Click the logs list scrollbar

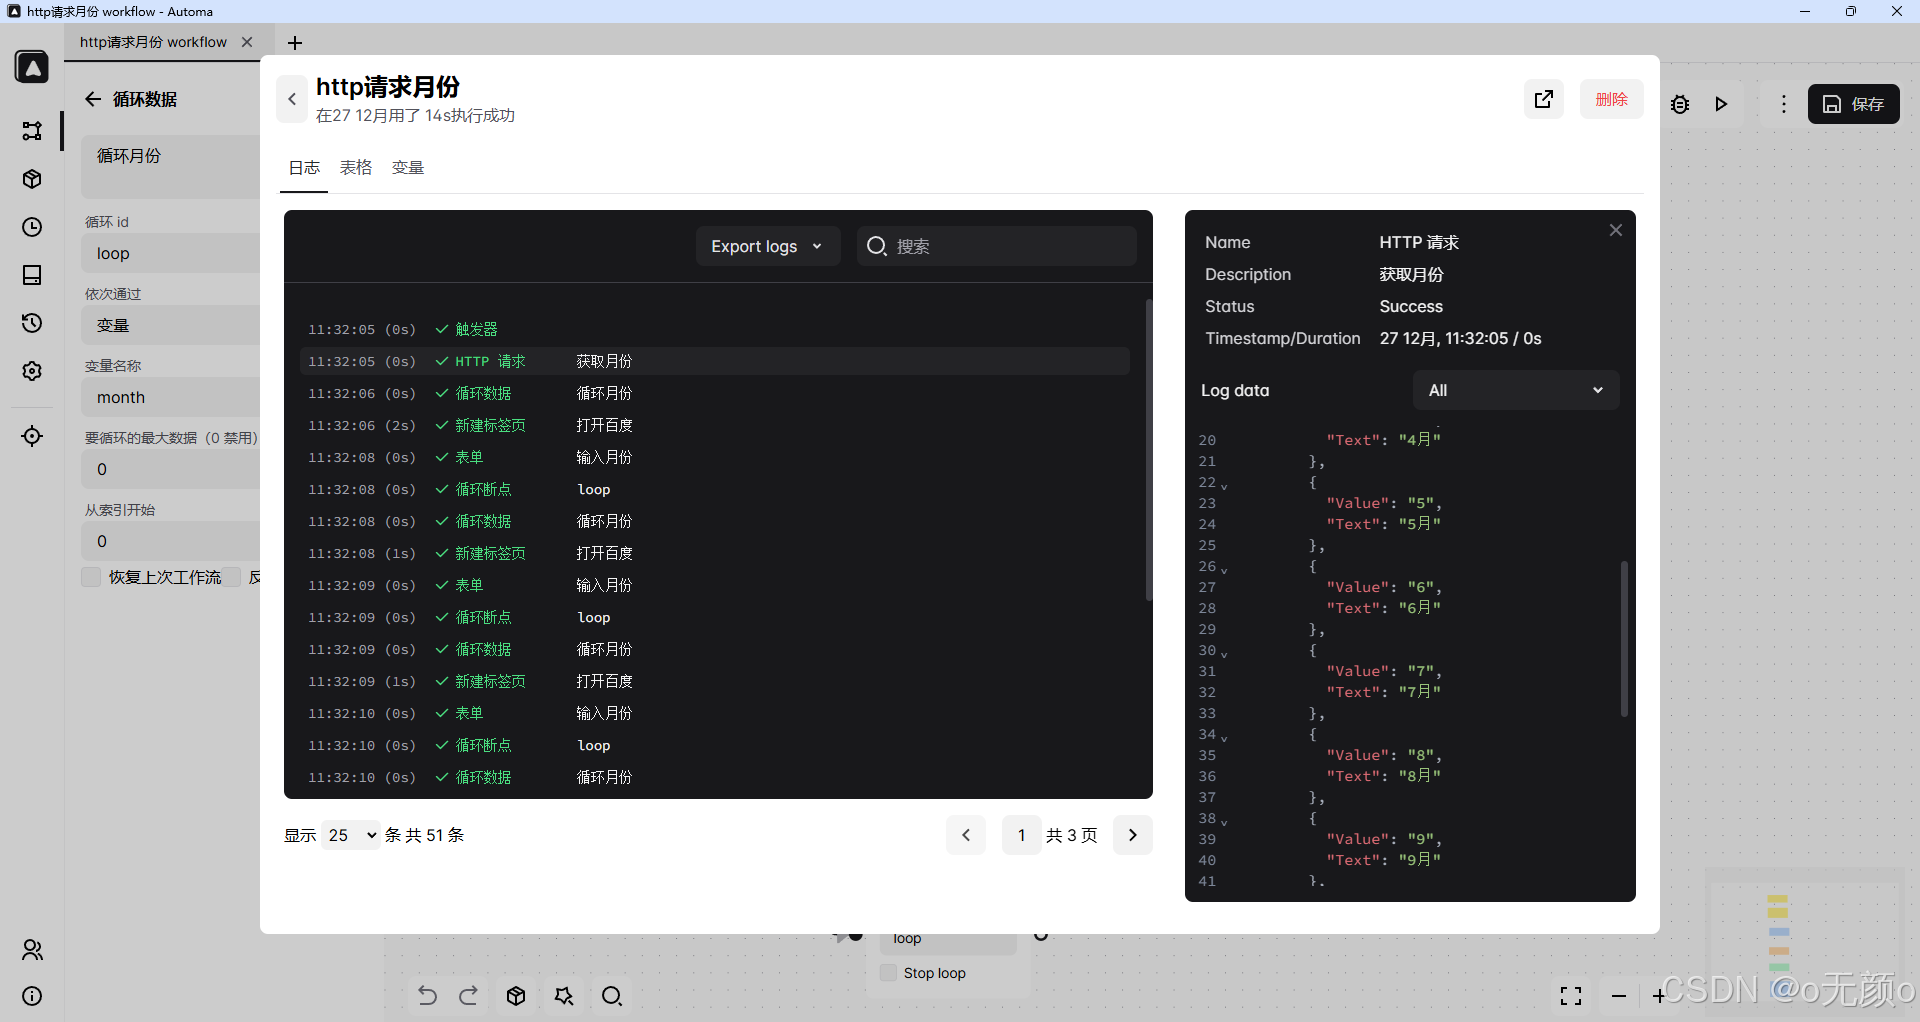point(1149,448)
